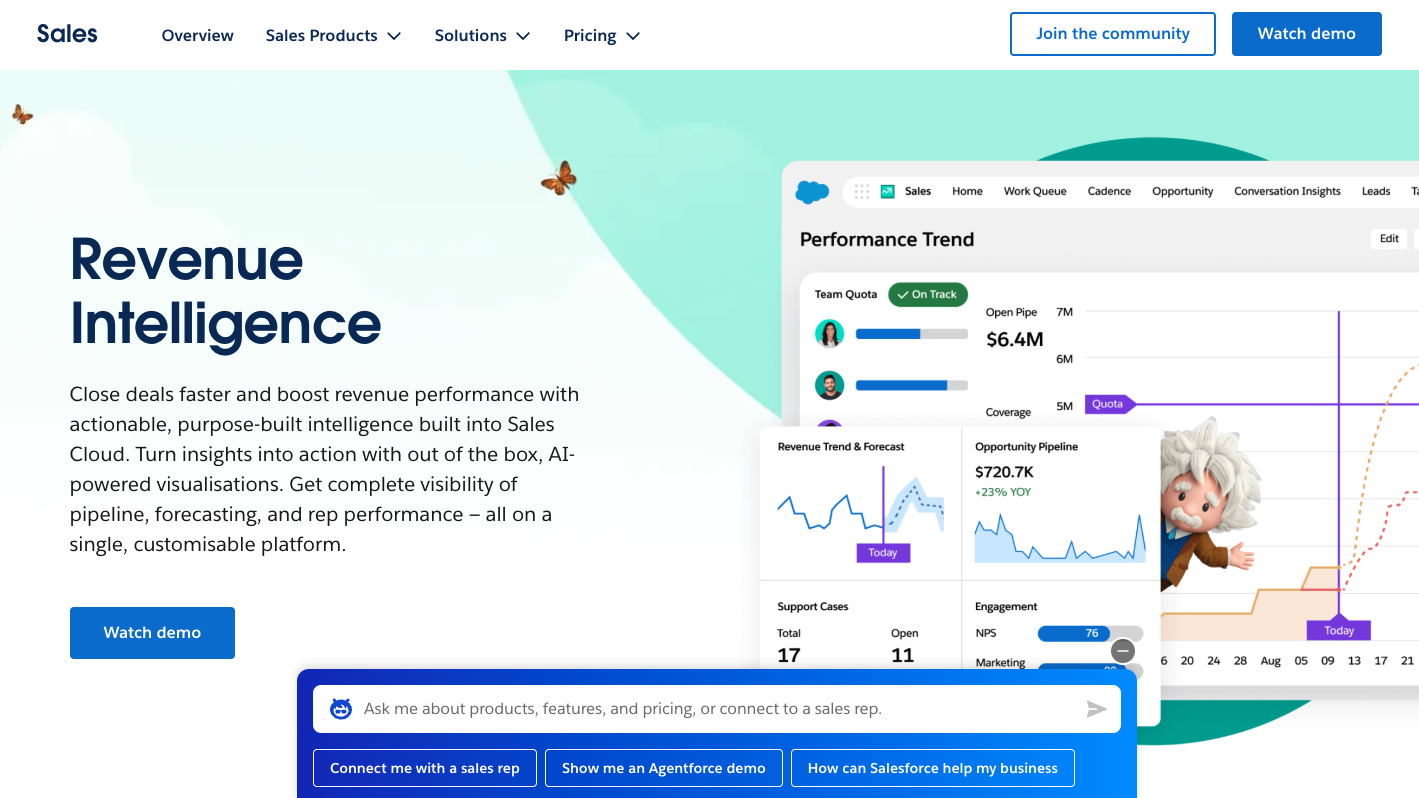The width and height of the screenshot is (1419, 798).
Task: Open the app launcher dots grid icon
Action: 862,191
